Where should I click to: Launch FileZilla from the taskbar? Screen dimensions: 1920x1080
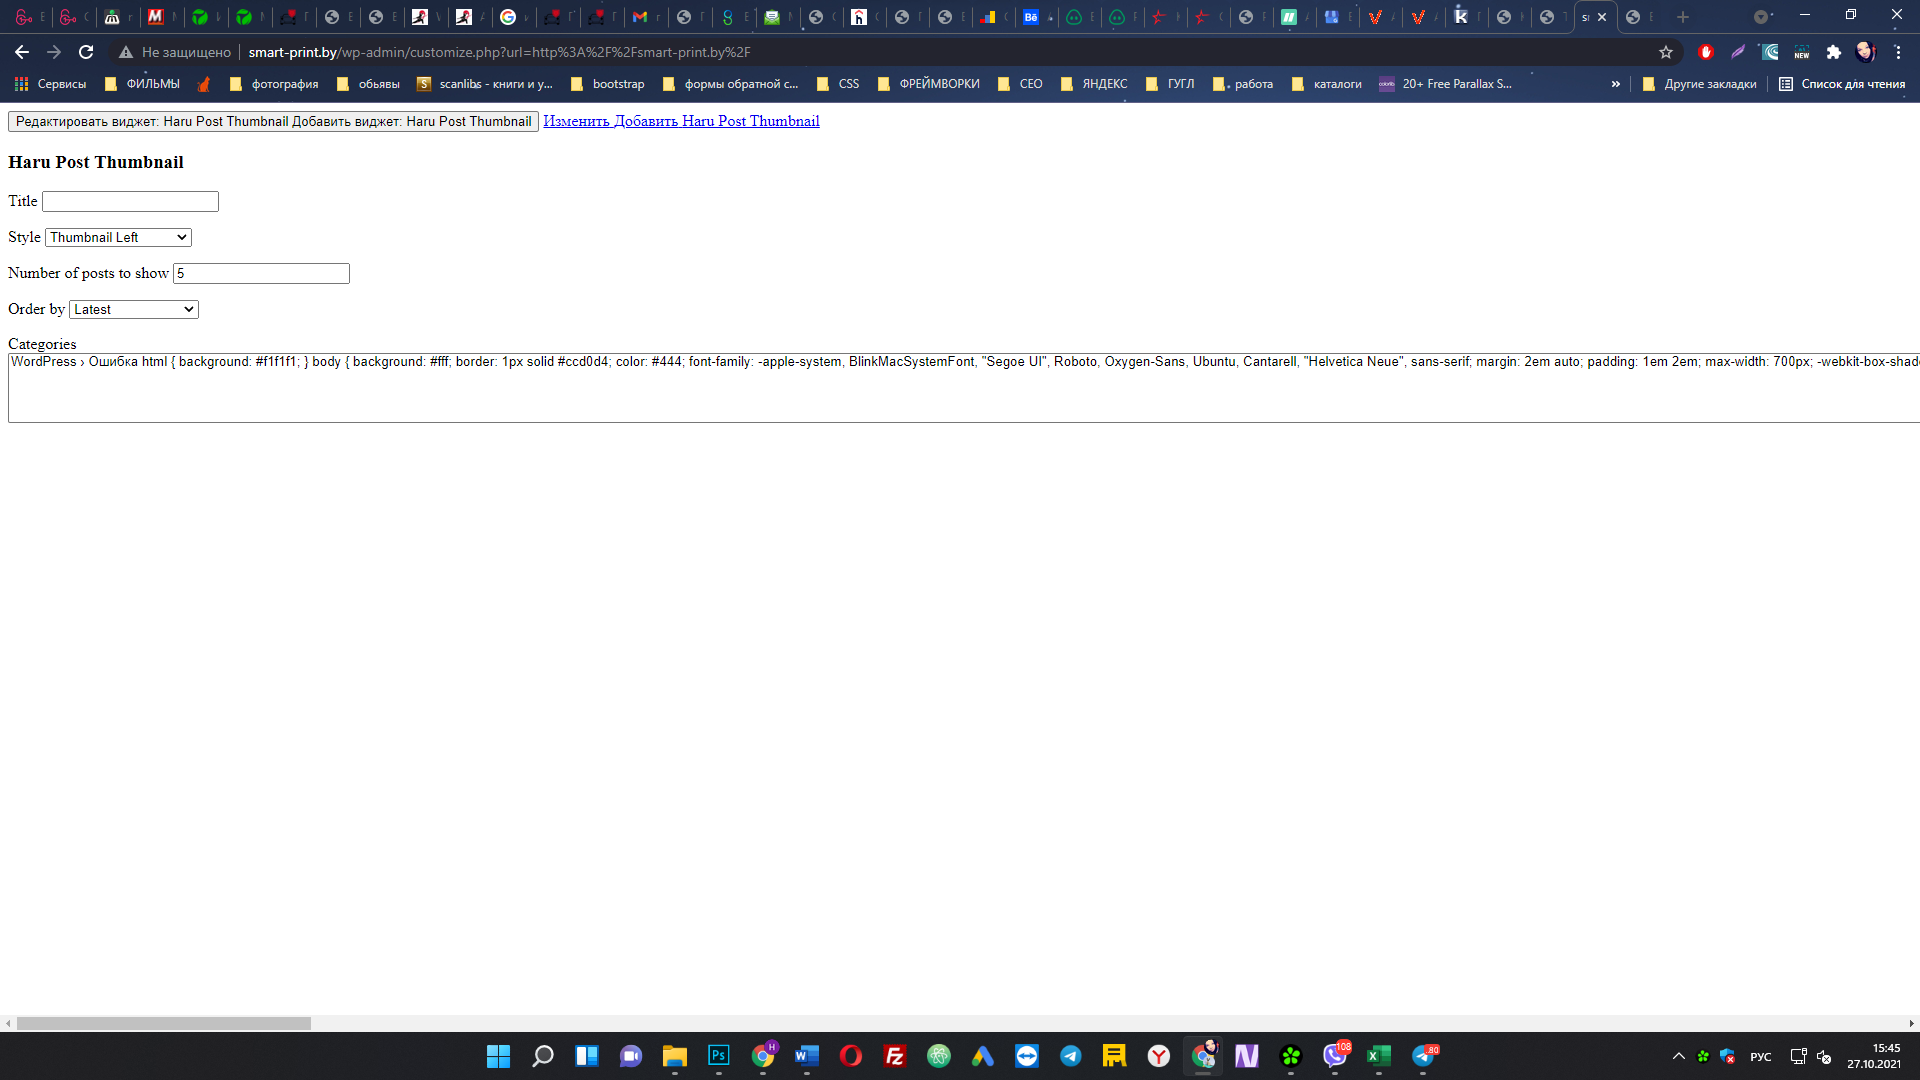[894, 1056]
